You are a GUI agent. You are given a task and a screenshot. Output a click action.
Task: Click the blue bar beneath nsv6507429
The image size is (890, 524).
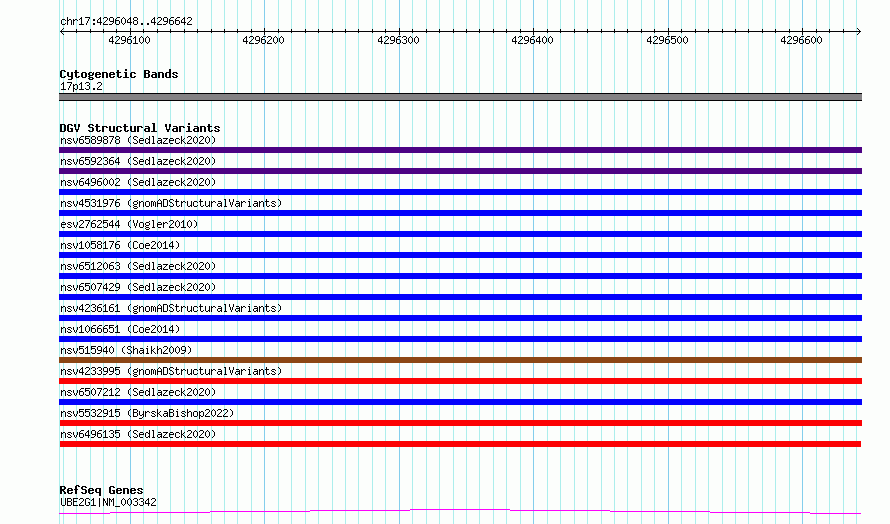(x=460, y=297)
